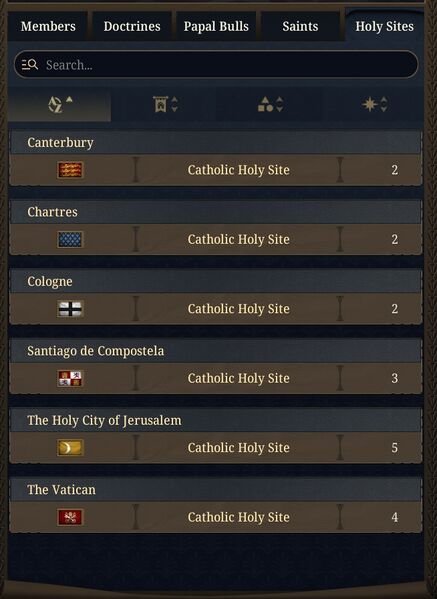Open the Papal Bulls tab
The image size is (437, 599).
click(216, 26)
